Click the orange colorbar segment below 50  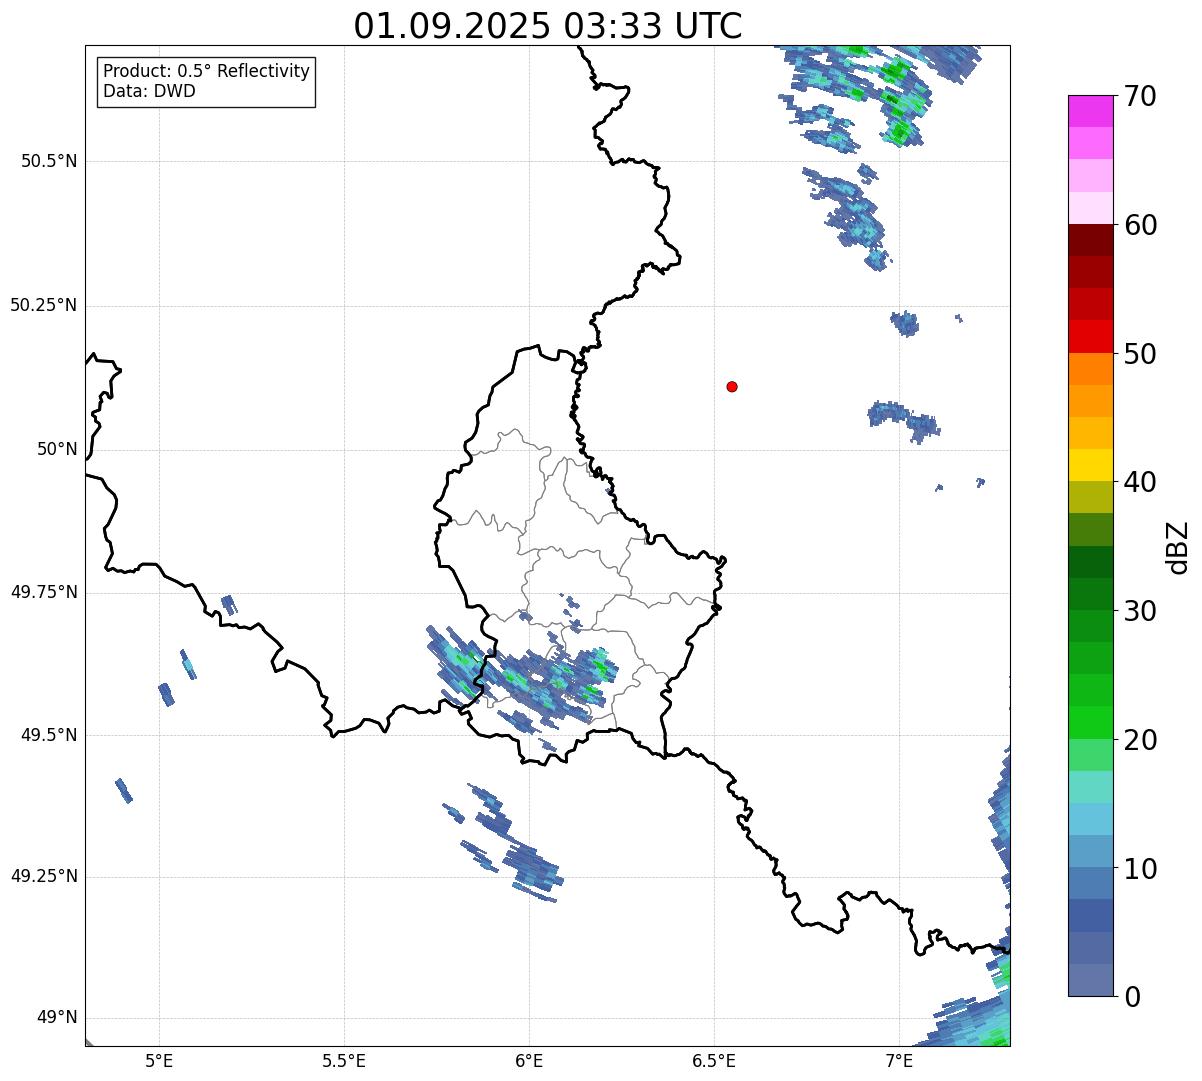1090,369
